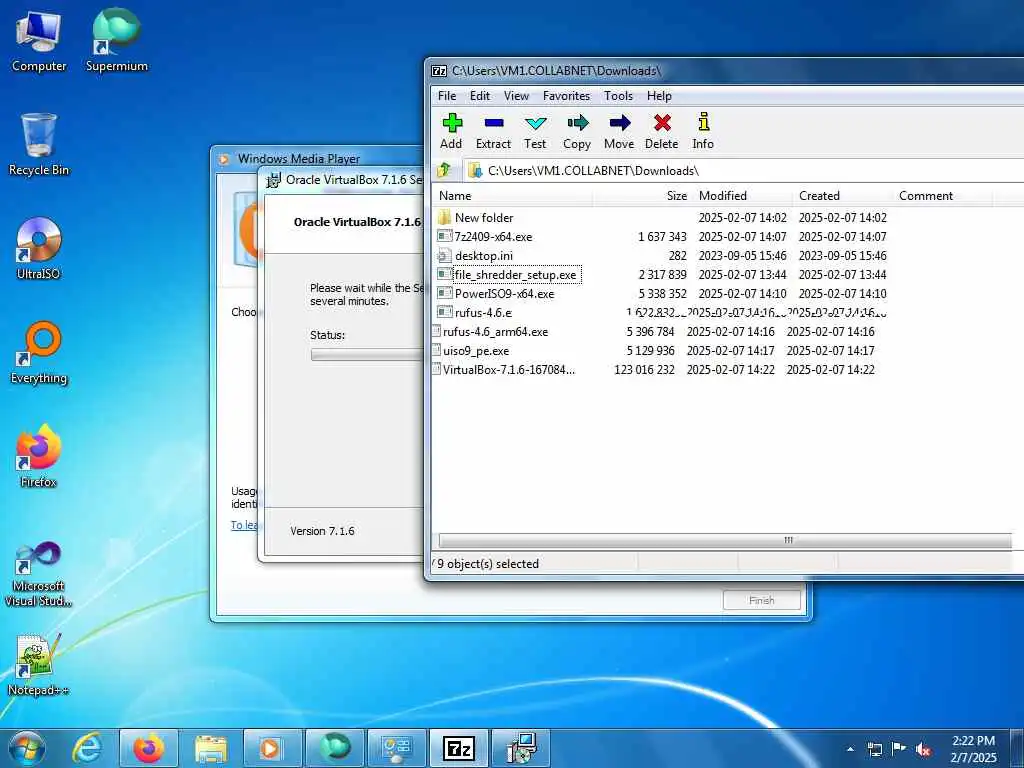
Task: Click the Extract toolbar icon
Action: click(493, 131)
